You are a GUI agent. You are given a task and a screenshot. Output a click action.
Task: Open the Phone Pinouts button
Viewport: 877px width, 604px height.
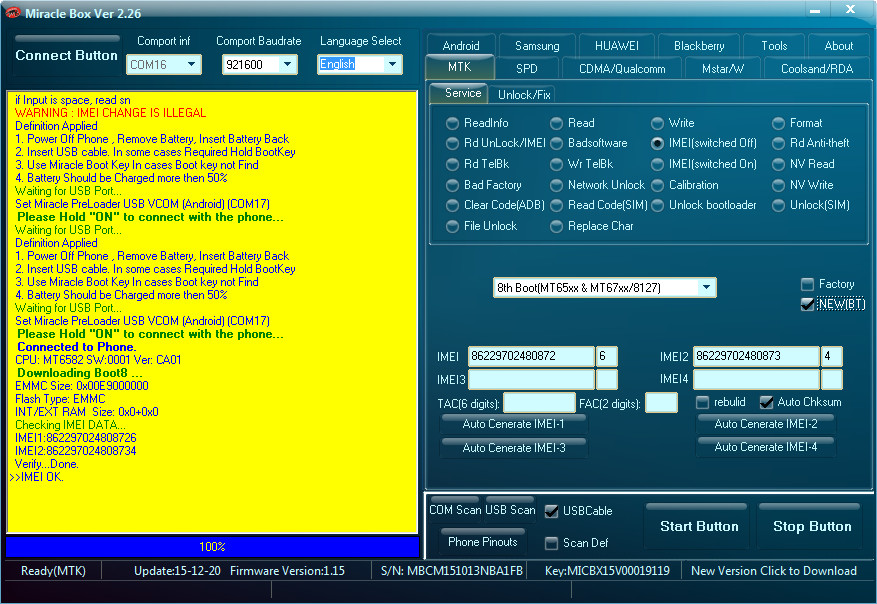coord(483,541)
